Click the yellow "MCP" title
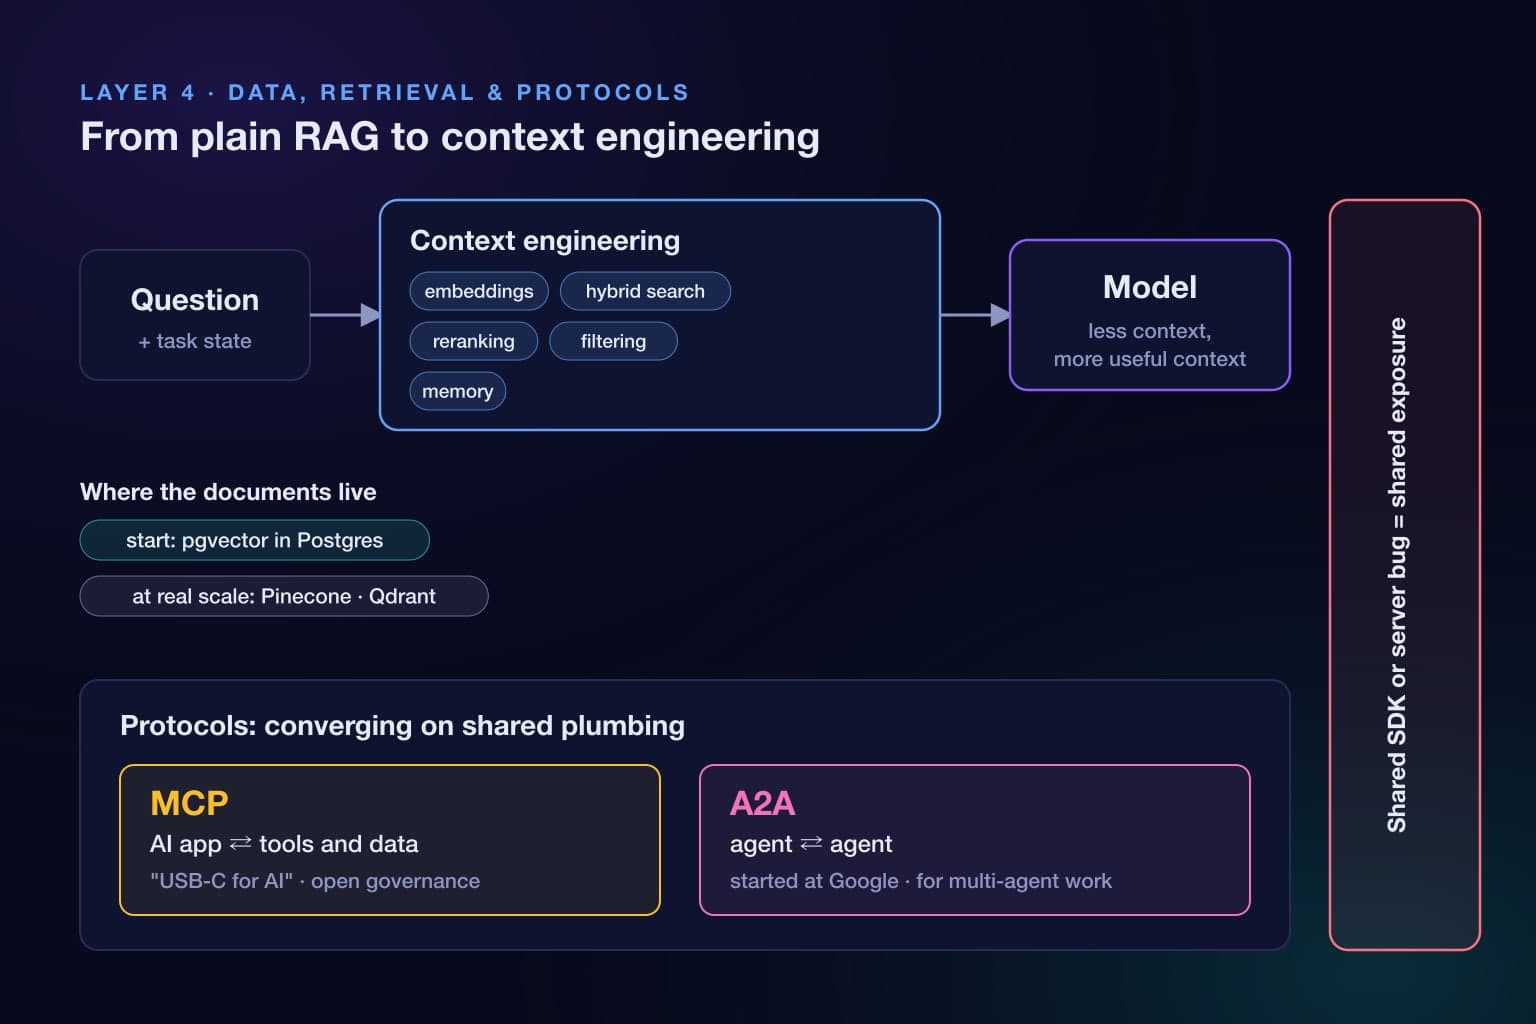This screenshot has width=1536, height=1024. [189, 803]
